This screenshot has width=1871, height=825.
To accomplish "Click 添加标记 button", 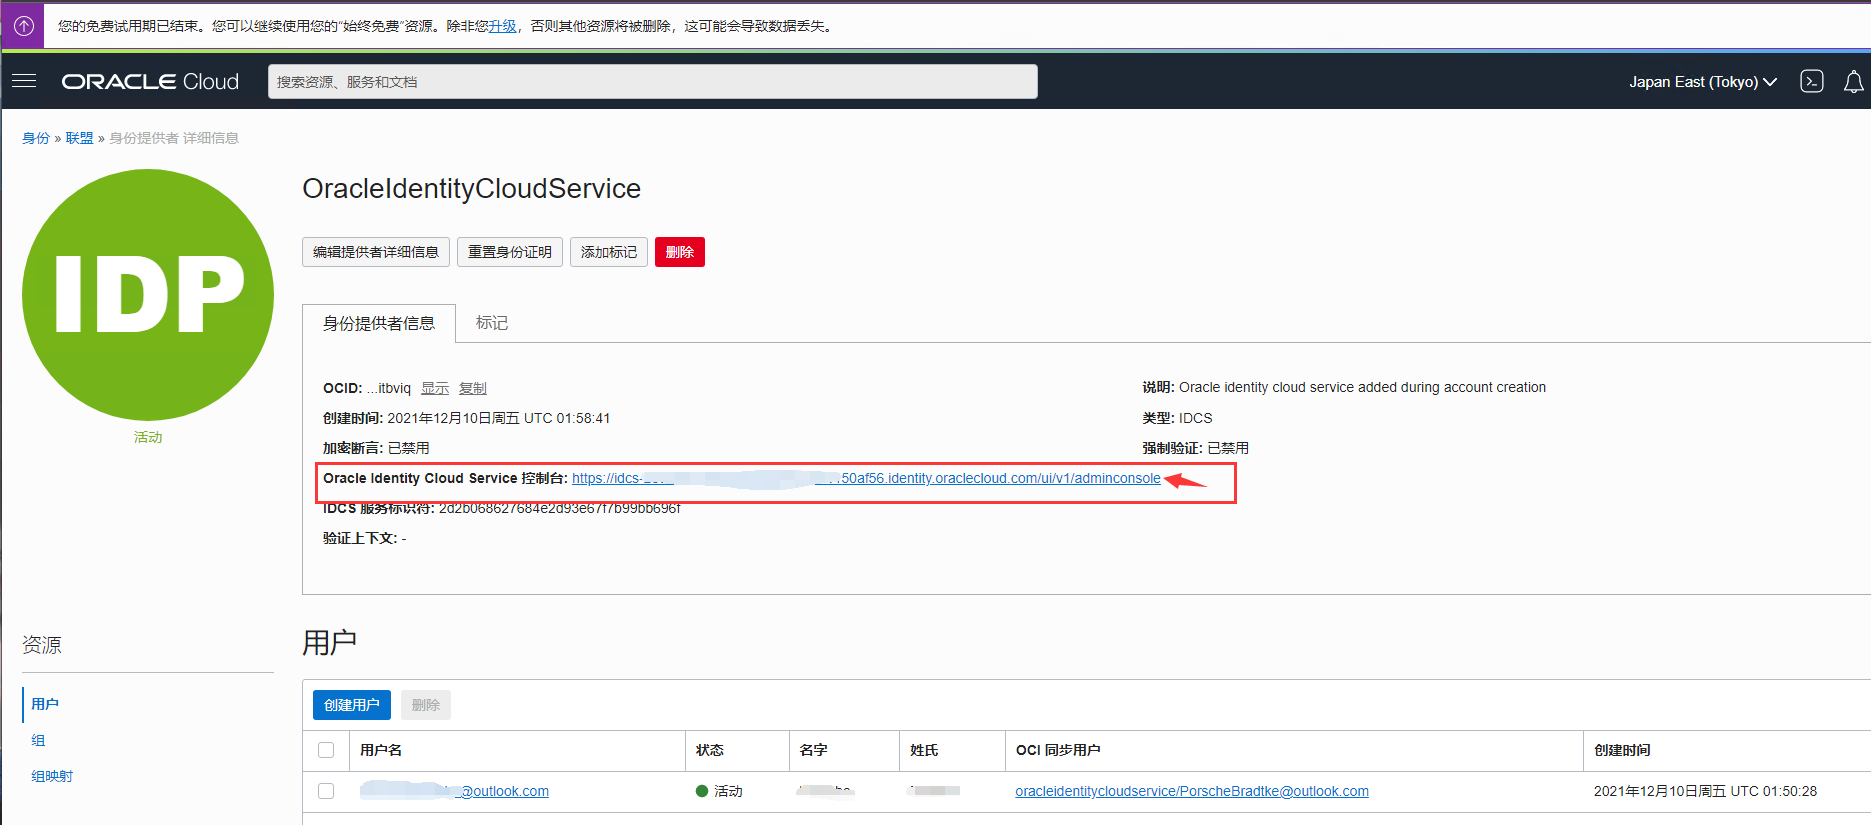I will tap(609, 252).
